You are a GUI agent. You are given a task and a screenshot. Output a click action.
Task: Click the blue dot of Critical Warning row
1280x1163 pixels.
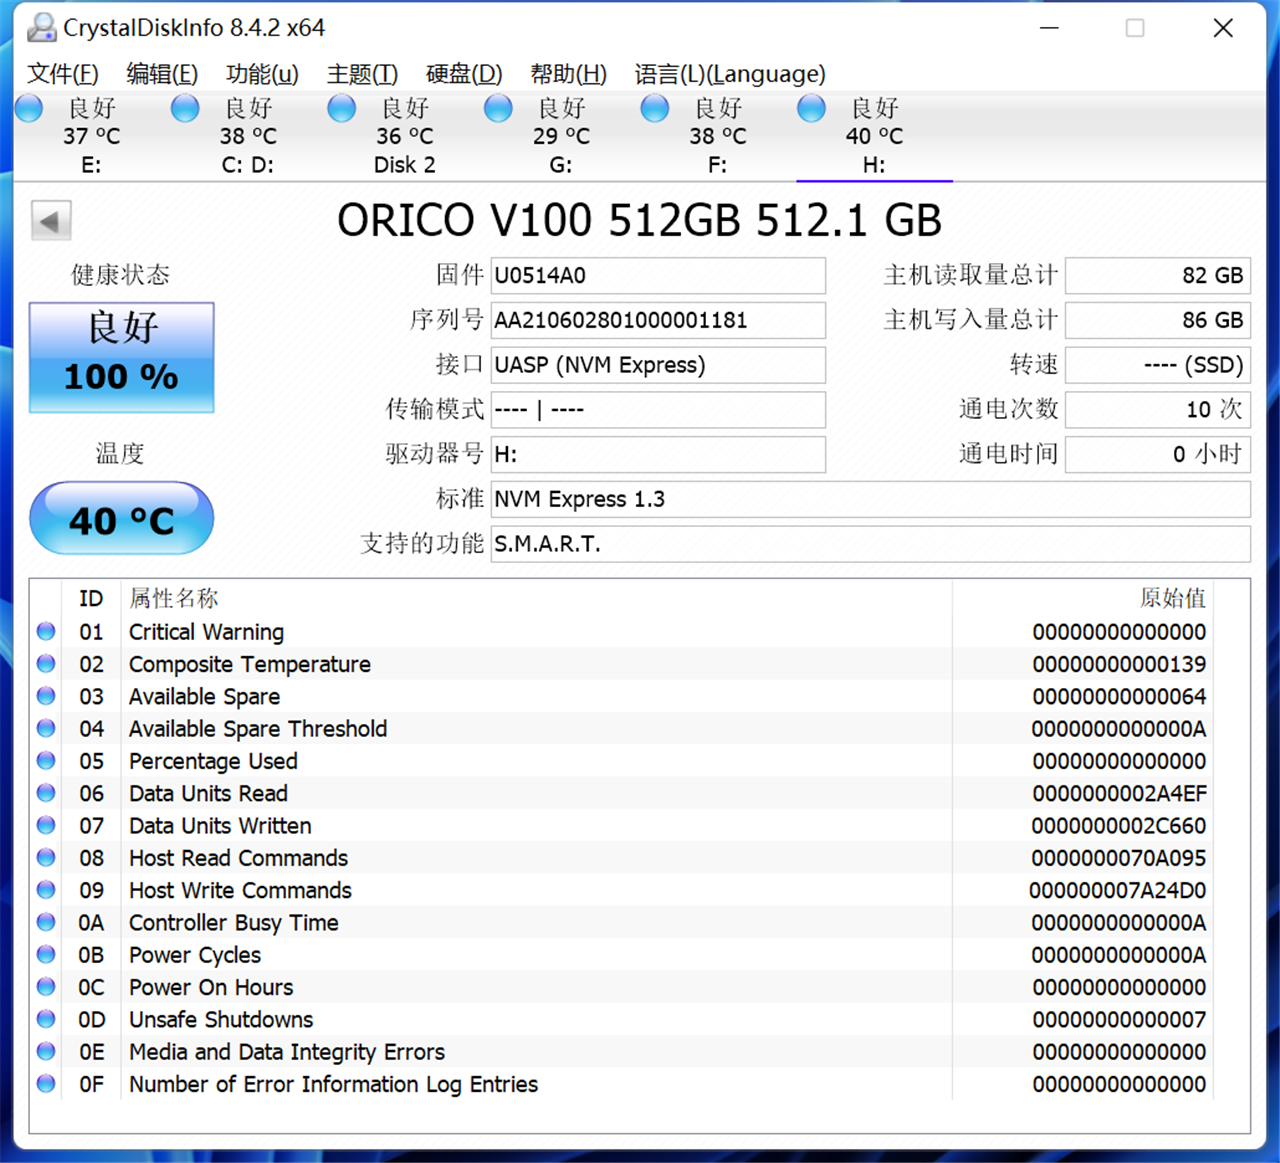46,631
